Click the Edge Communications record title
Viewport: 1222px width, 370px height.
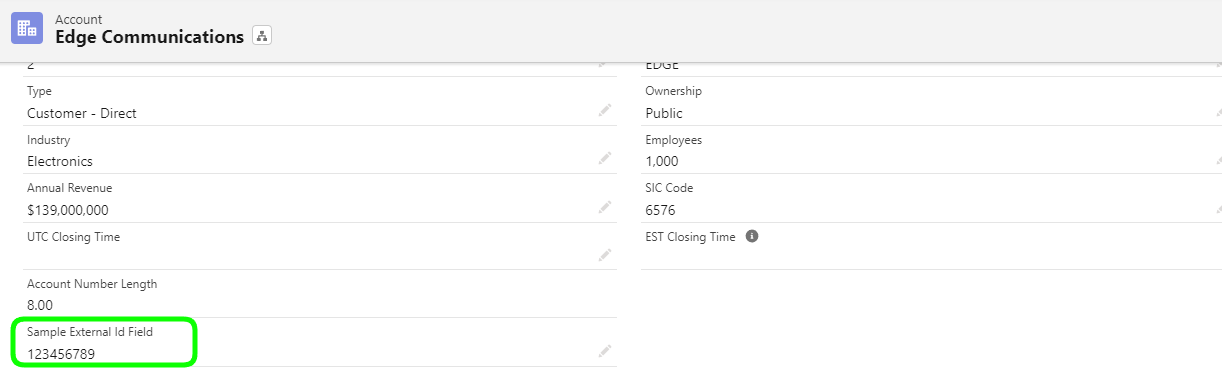click(x=149, y=37)
